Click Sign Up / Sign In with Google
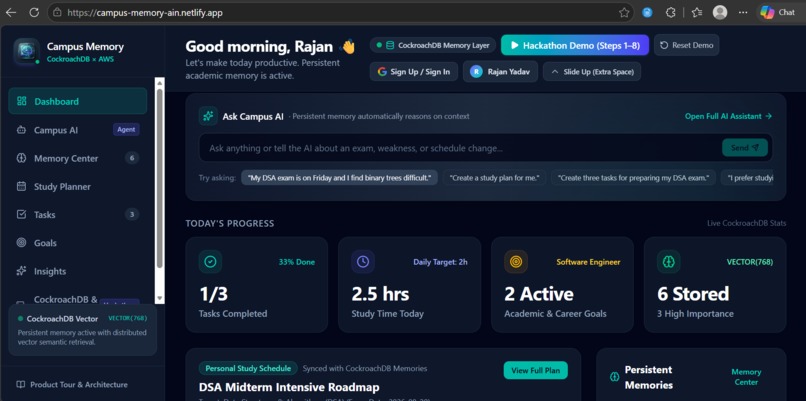Viewport: 806px width, 401px height. (414, 72)
